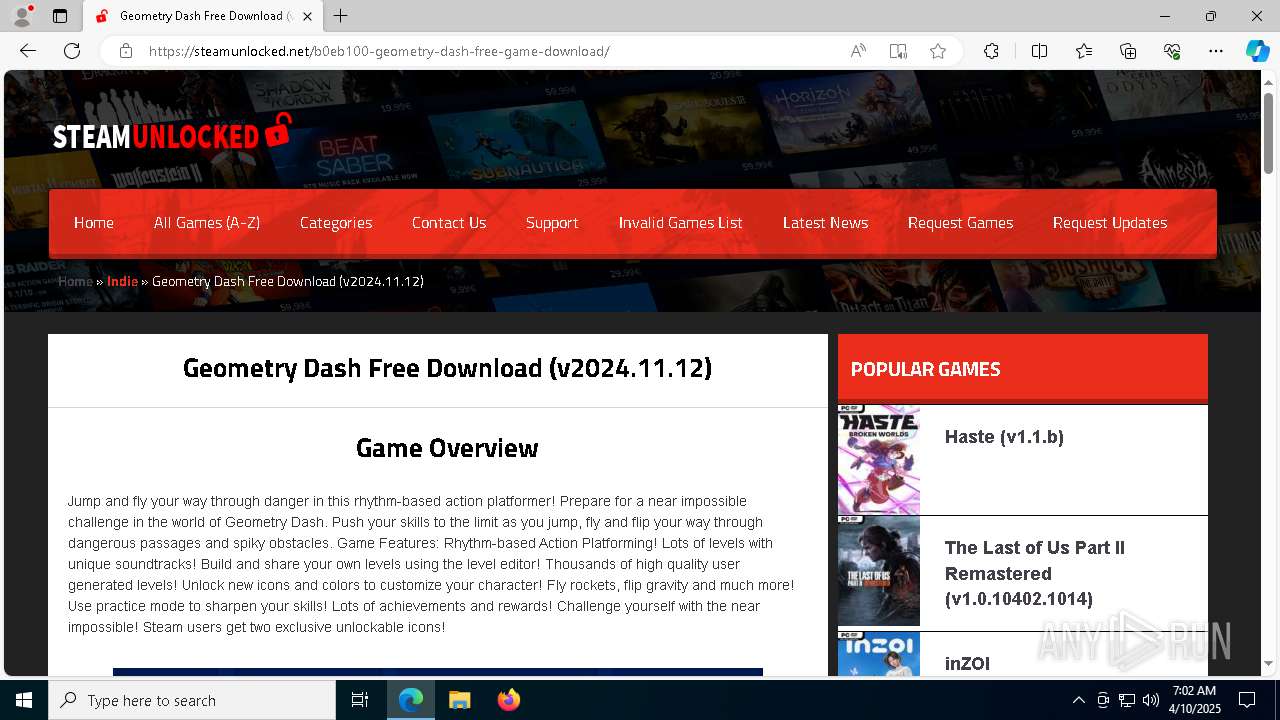Click the Home breadcrumb link
This screenshot has width=1280, height=720.
point(75,281)
